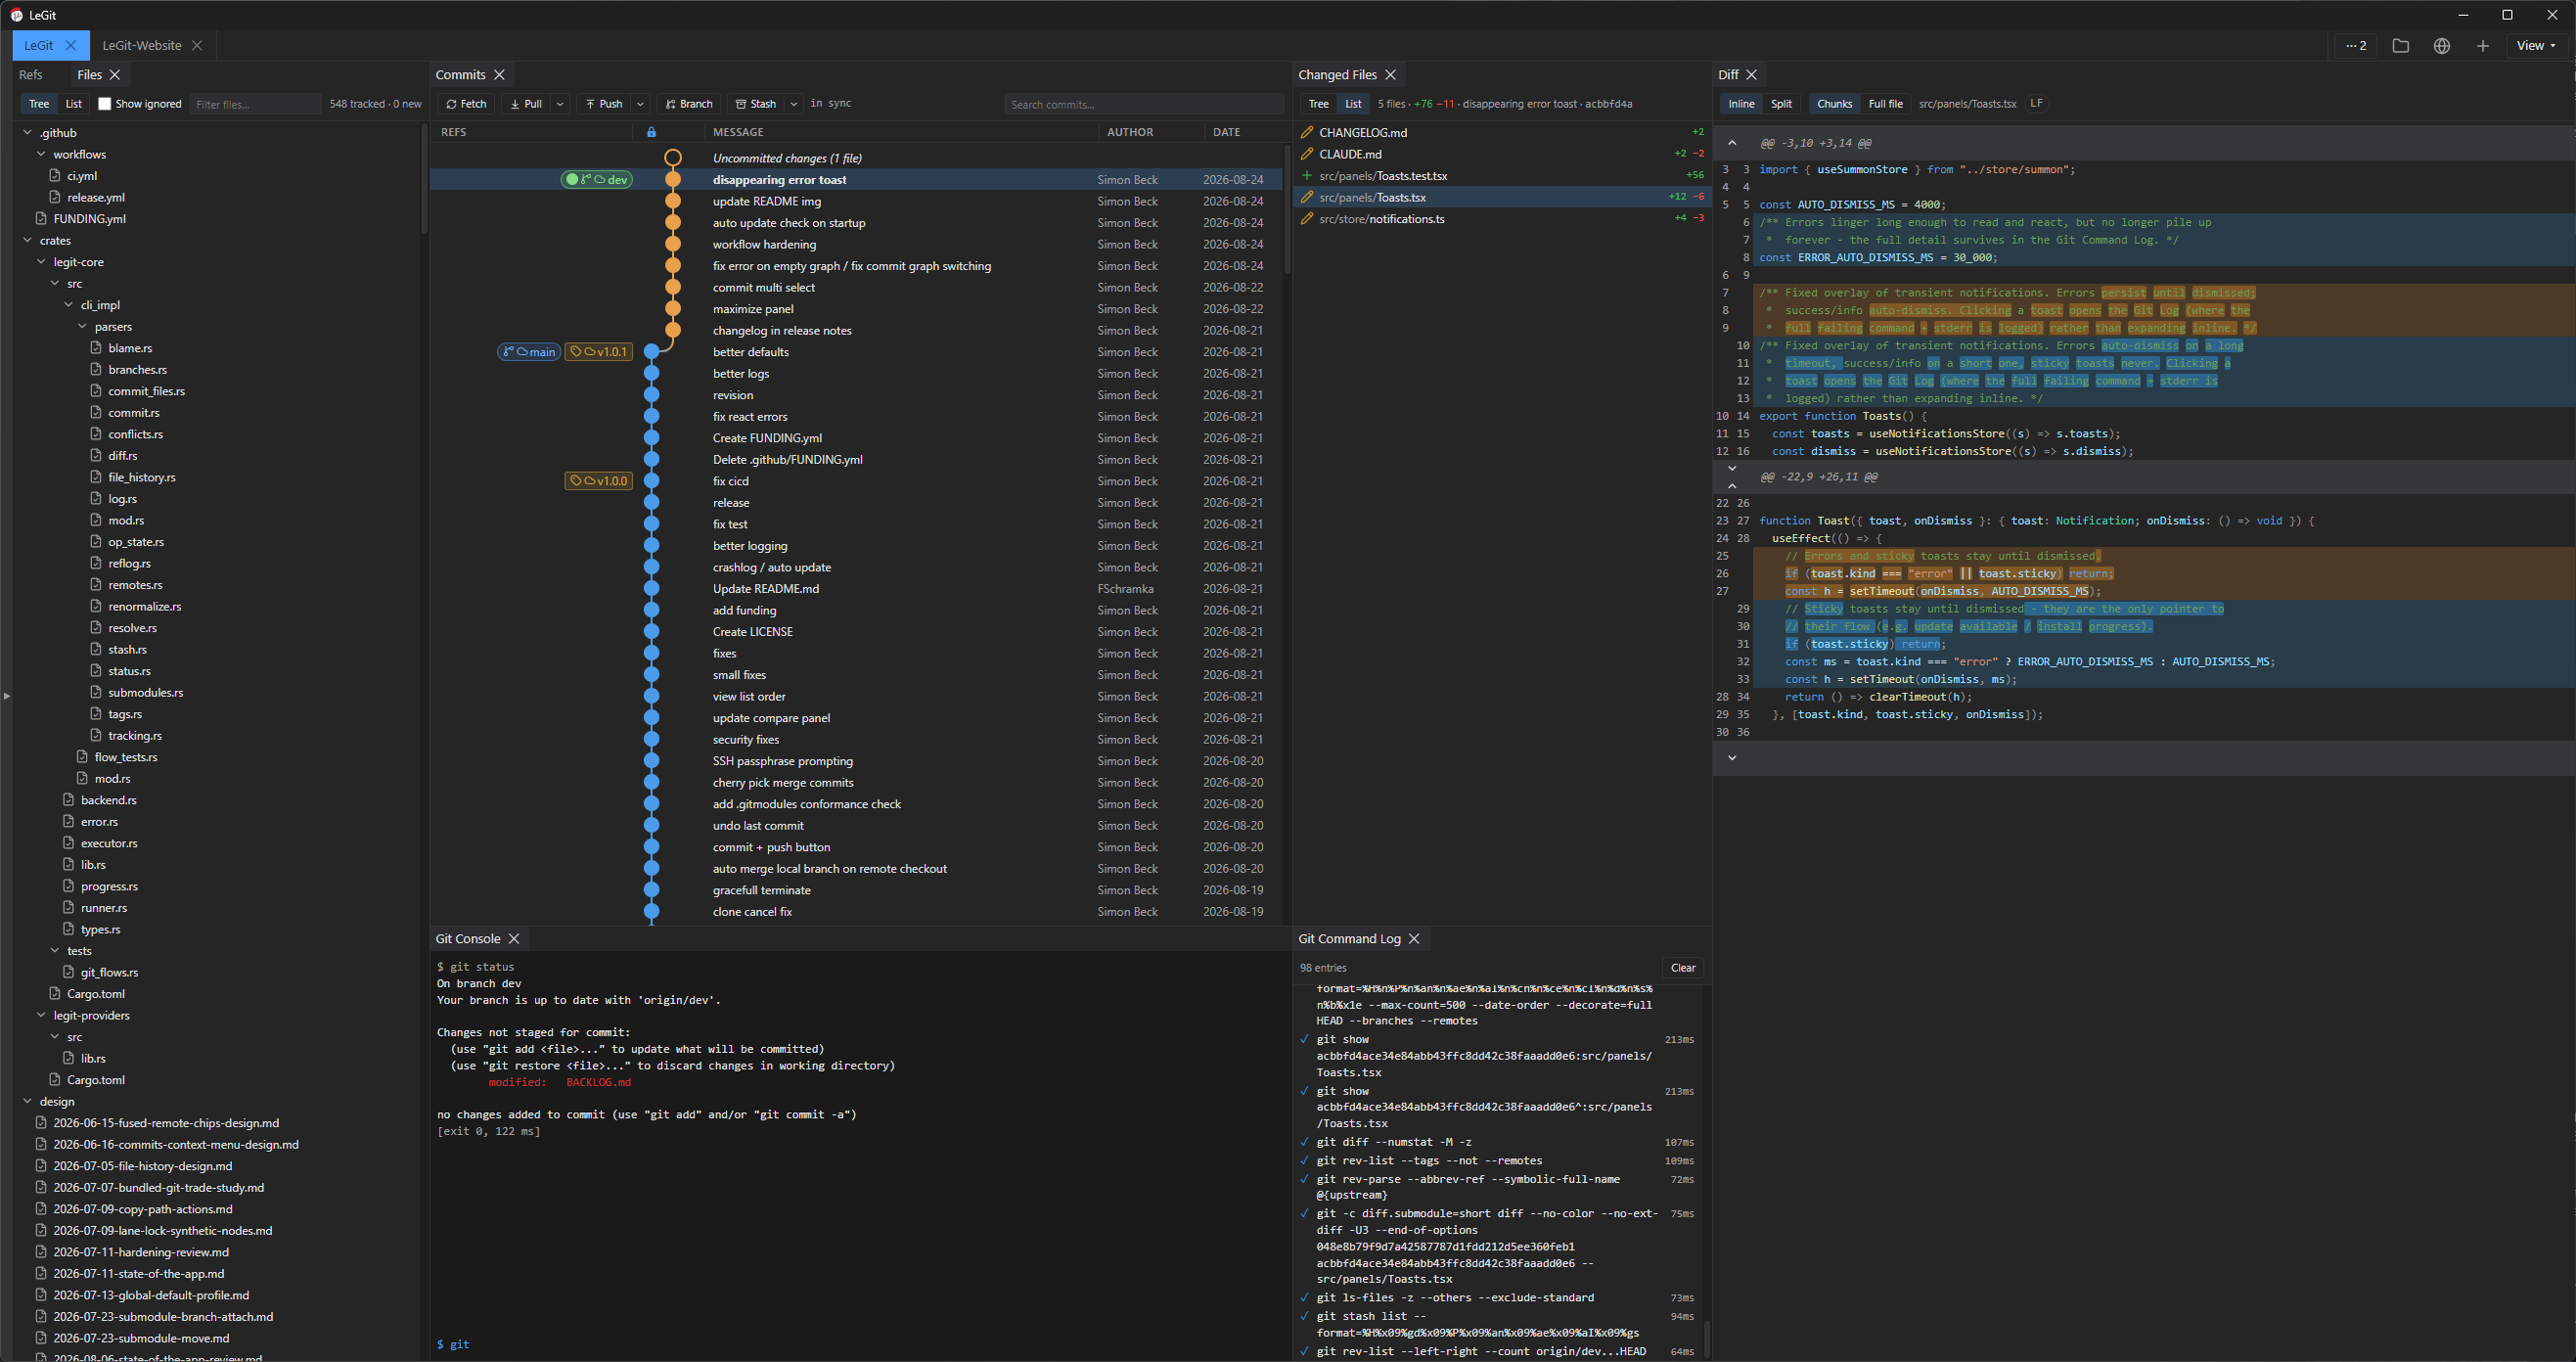Viewport: 2576px width, 1362px height.
Task: Open the Stash options dropdown arrow
Action: (794, 104)
